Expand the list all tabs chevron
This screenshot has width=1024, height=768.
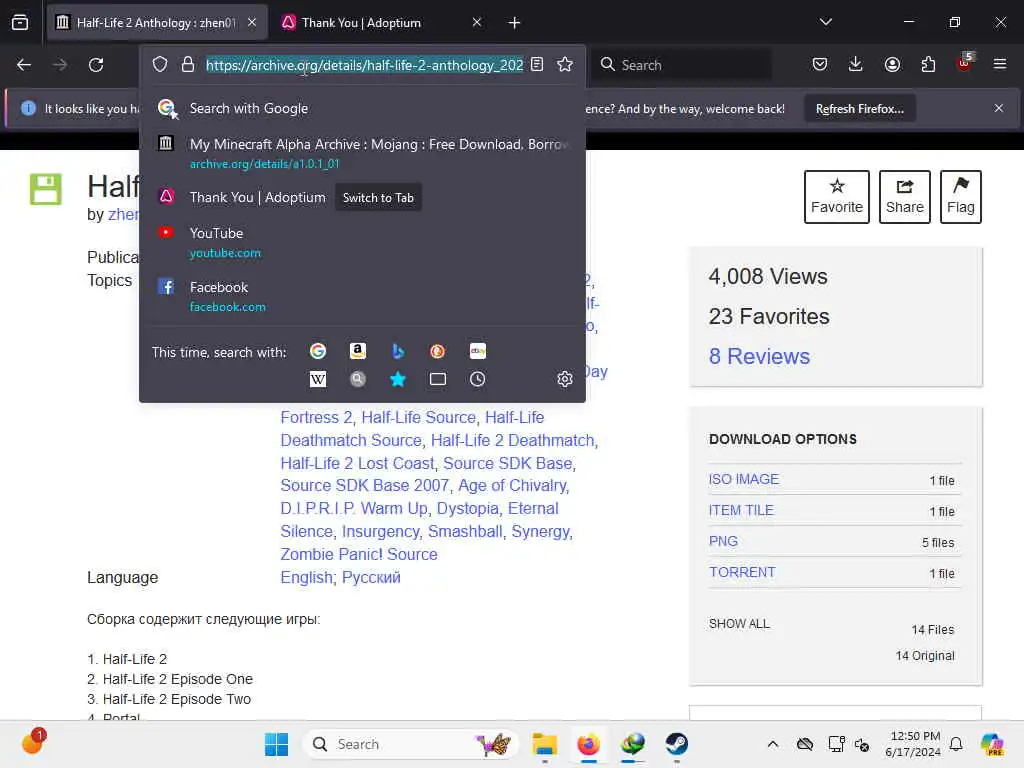825,22
